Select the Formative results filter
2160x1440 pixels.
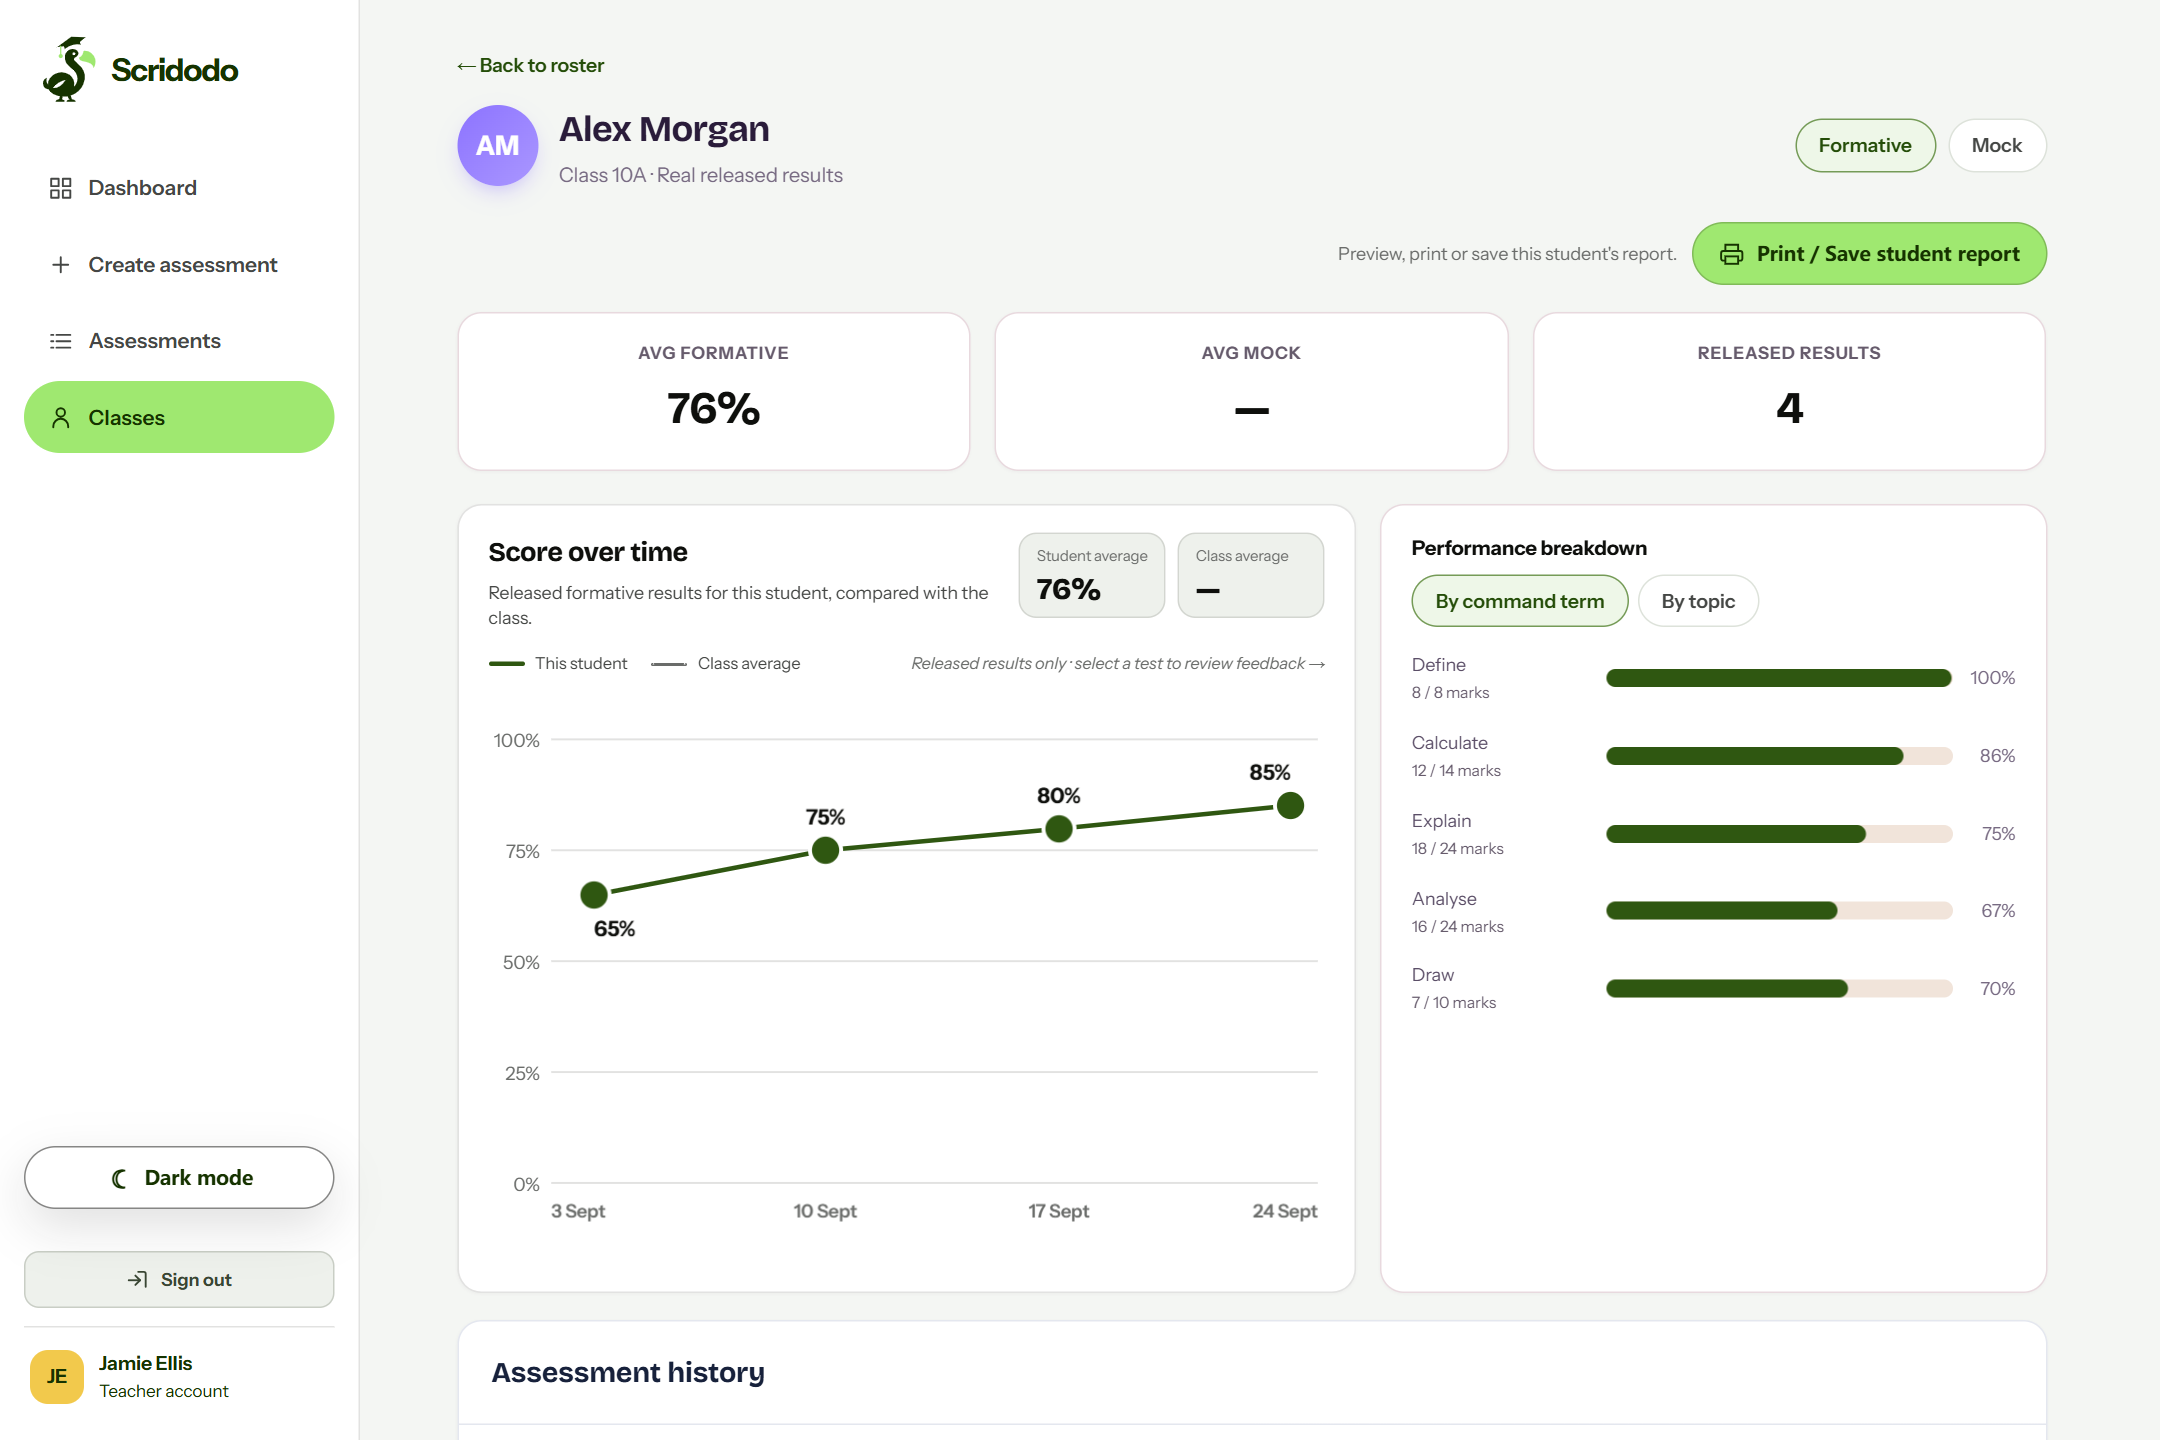pyautogui.click(x=1865, y=146)
